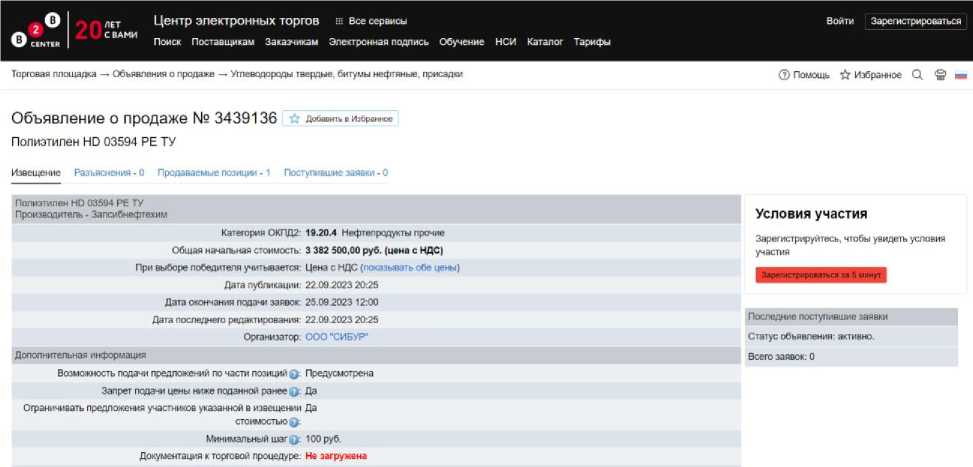
Task: Open info icon next to Минимальный шаг
Action: pos(294,439)
